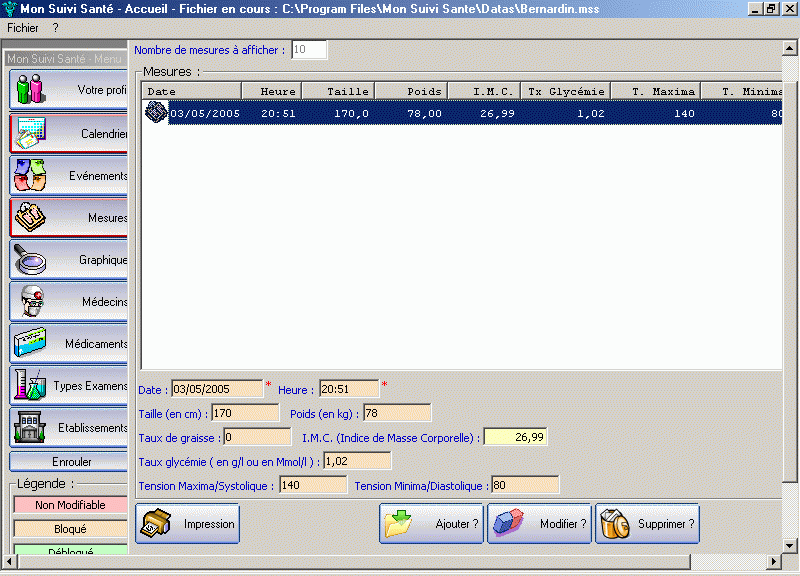Click the Mon Suivi Santé - Menu header
The width and height of the screenshot is (800, 576).
click(x=65, y=59)
